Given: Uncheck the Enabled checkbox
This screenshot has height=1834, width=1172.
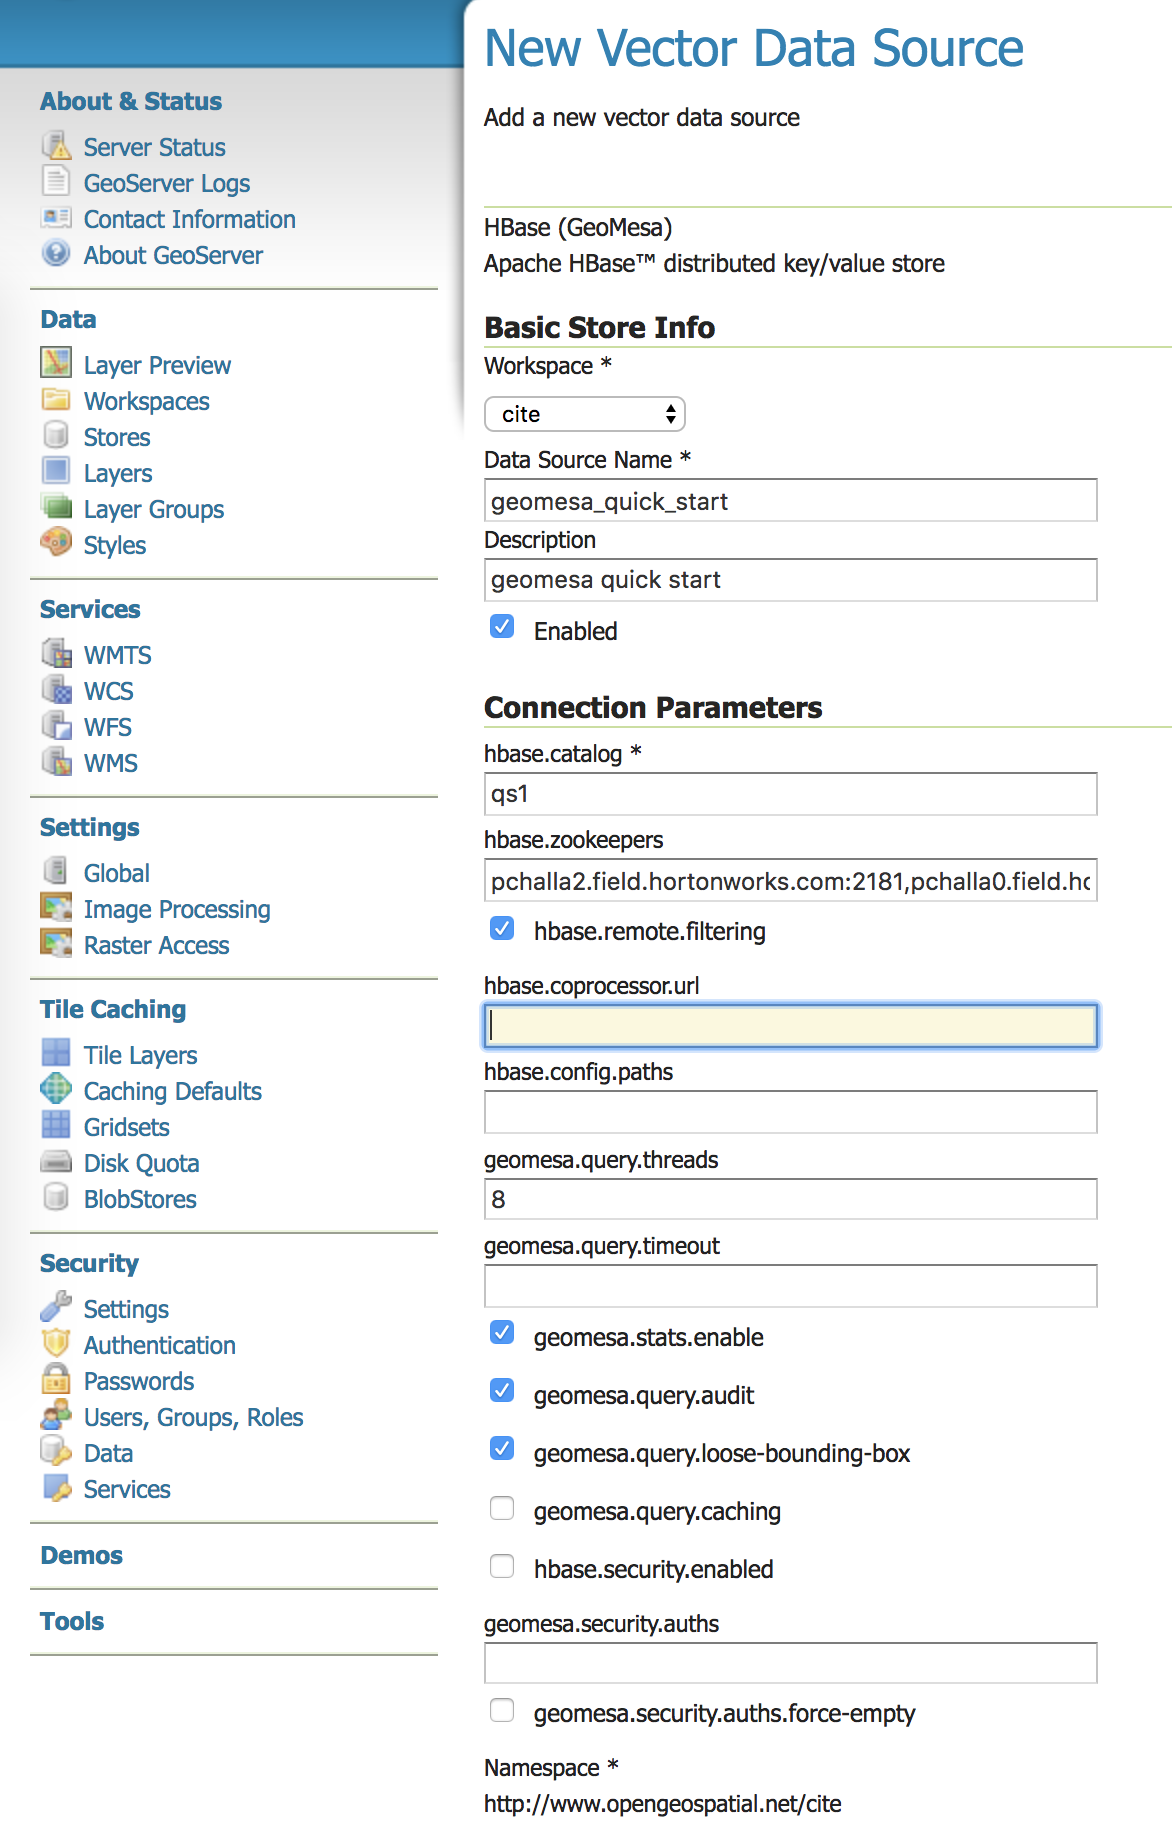Looking at the screenshot, I should [x=502, y=628].
